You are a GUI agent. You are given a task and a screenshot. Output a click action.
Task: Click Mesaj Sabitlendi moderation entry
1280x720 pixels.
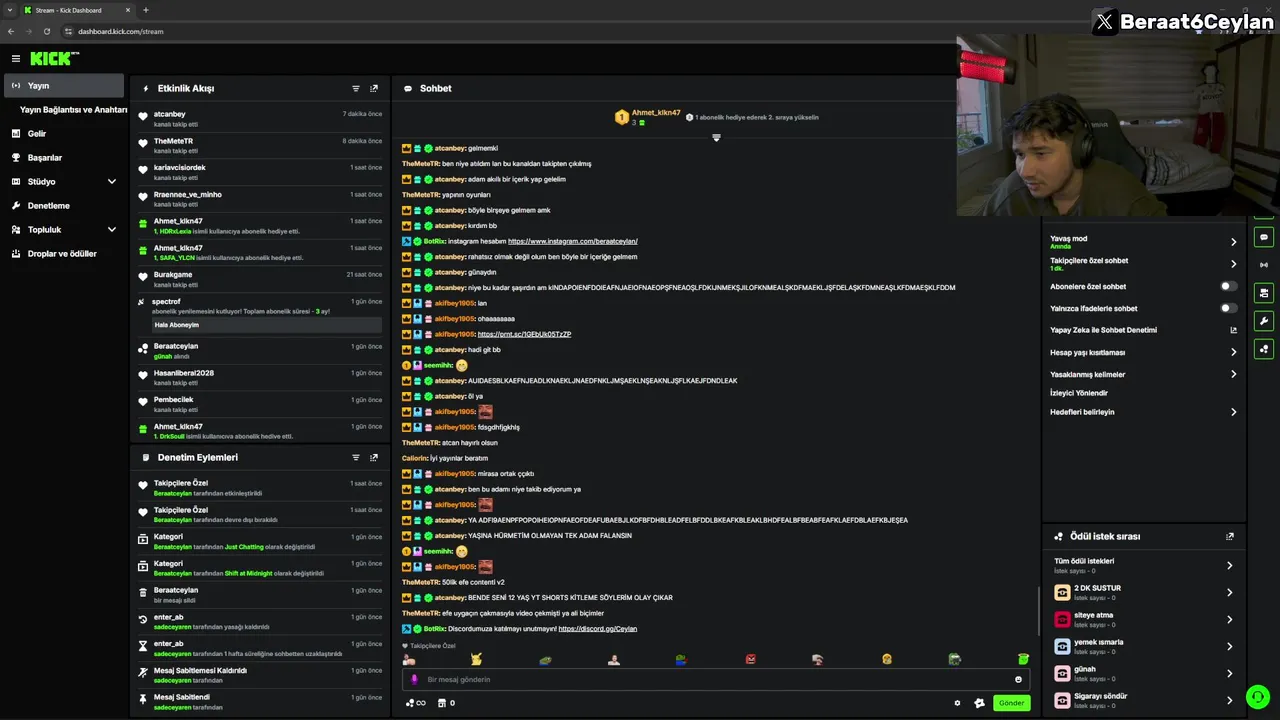[x=260, y=702]
